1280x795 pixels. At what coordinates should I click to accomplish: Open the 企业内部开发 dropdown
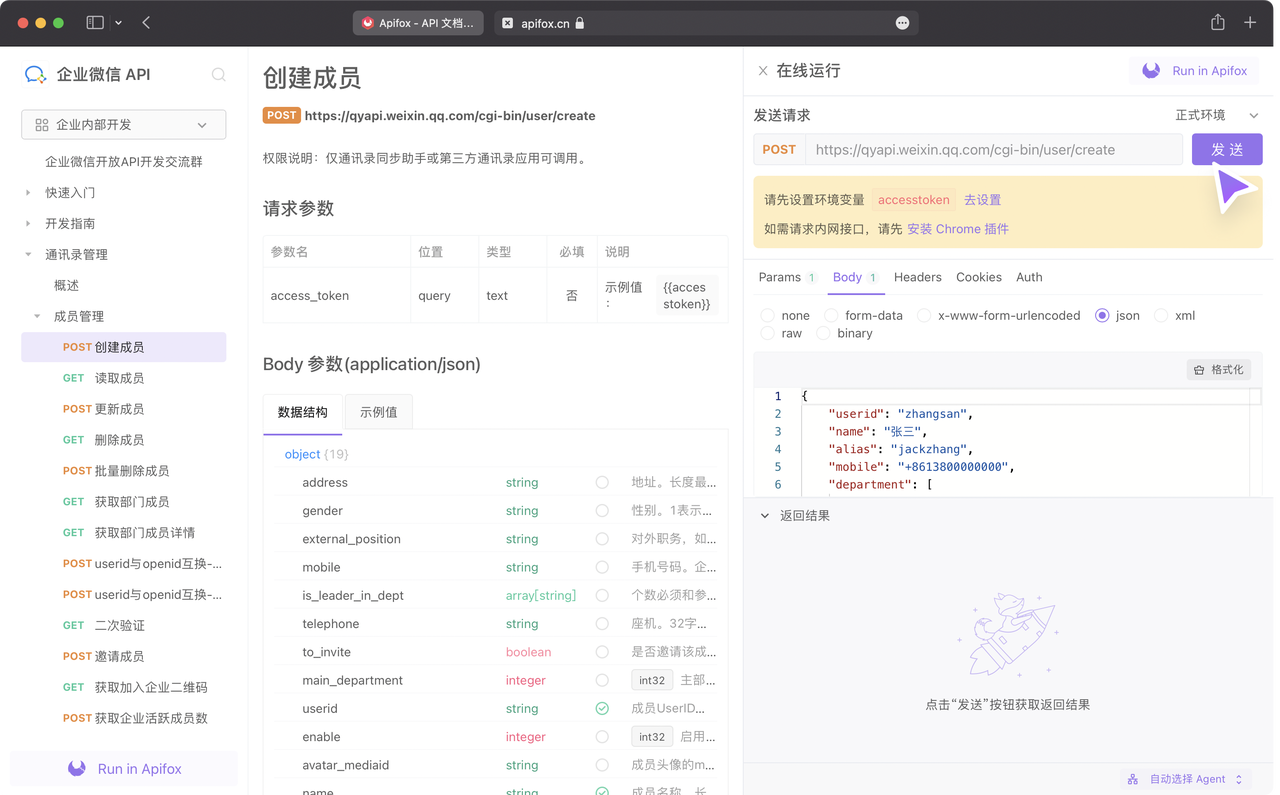pos(123,125)
